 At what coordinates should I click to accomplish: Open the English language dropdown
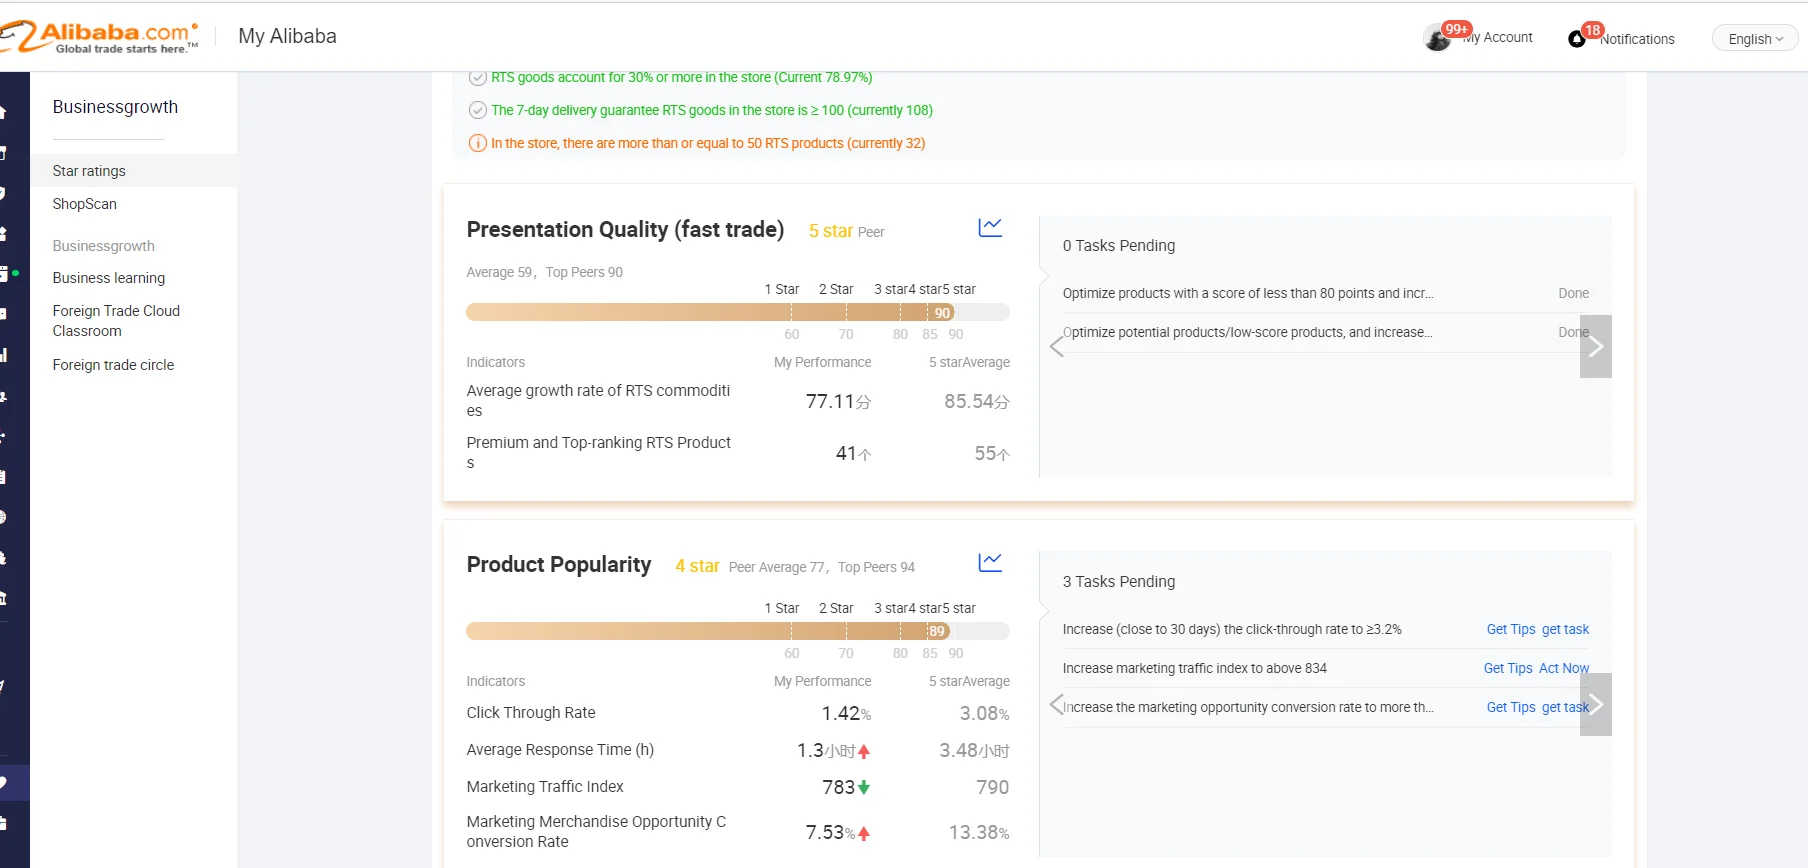1755,39
